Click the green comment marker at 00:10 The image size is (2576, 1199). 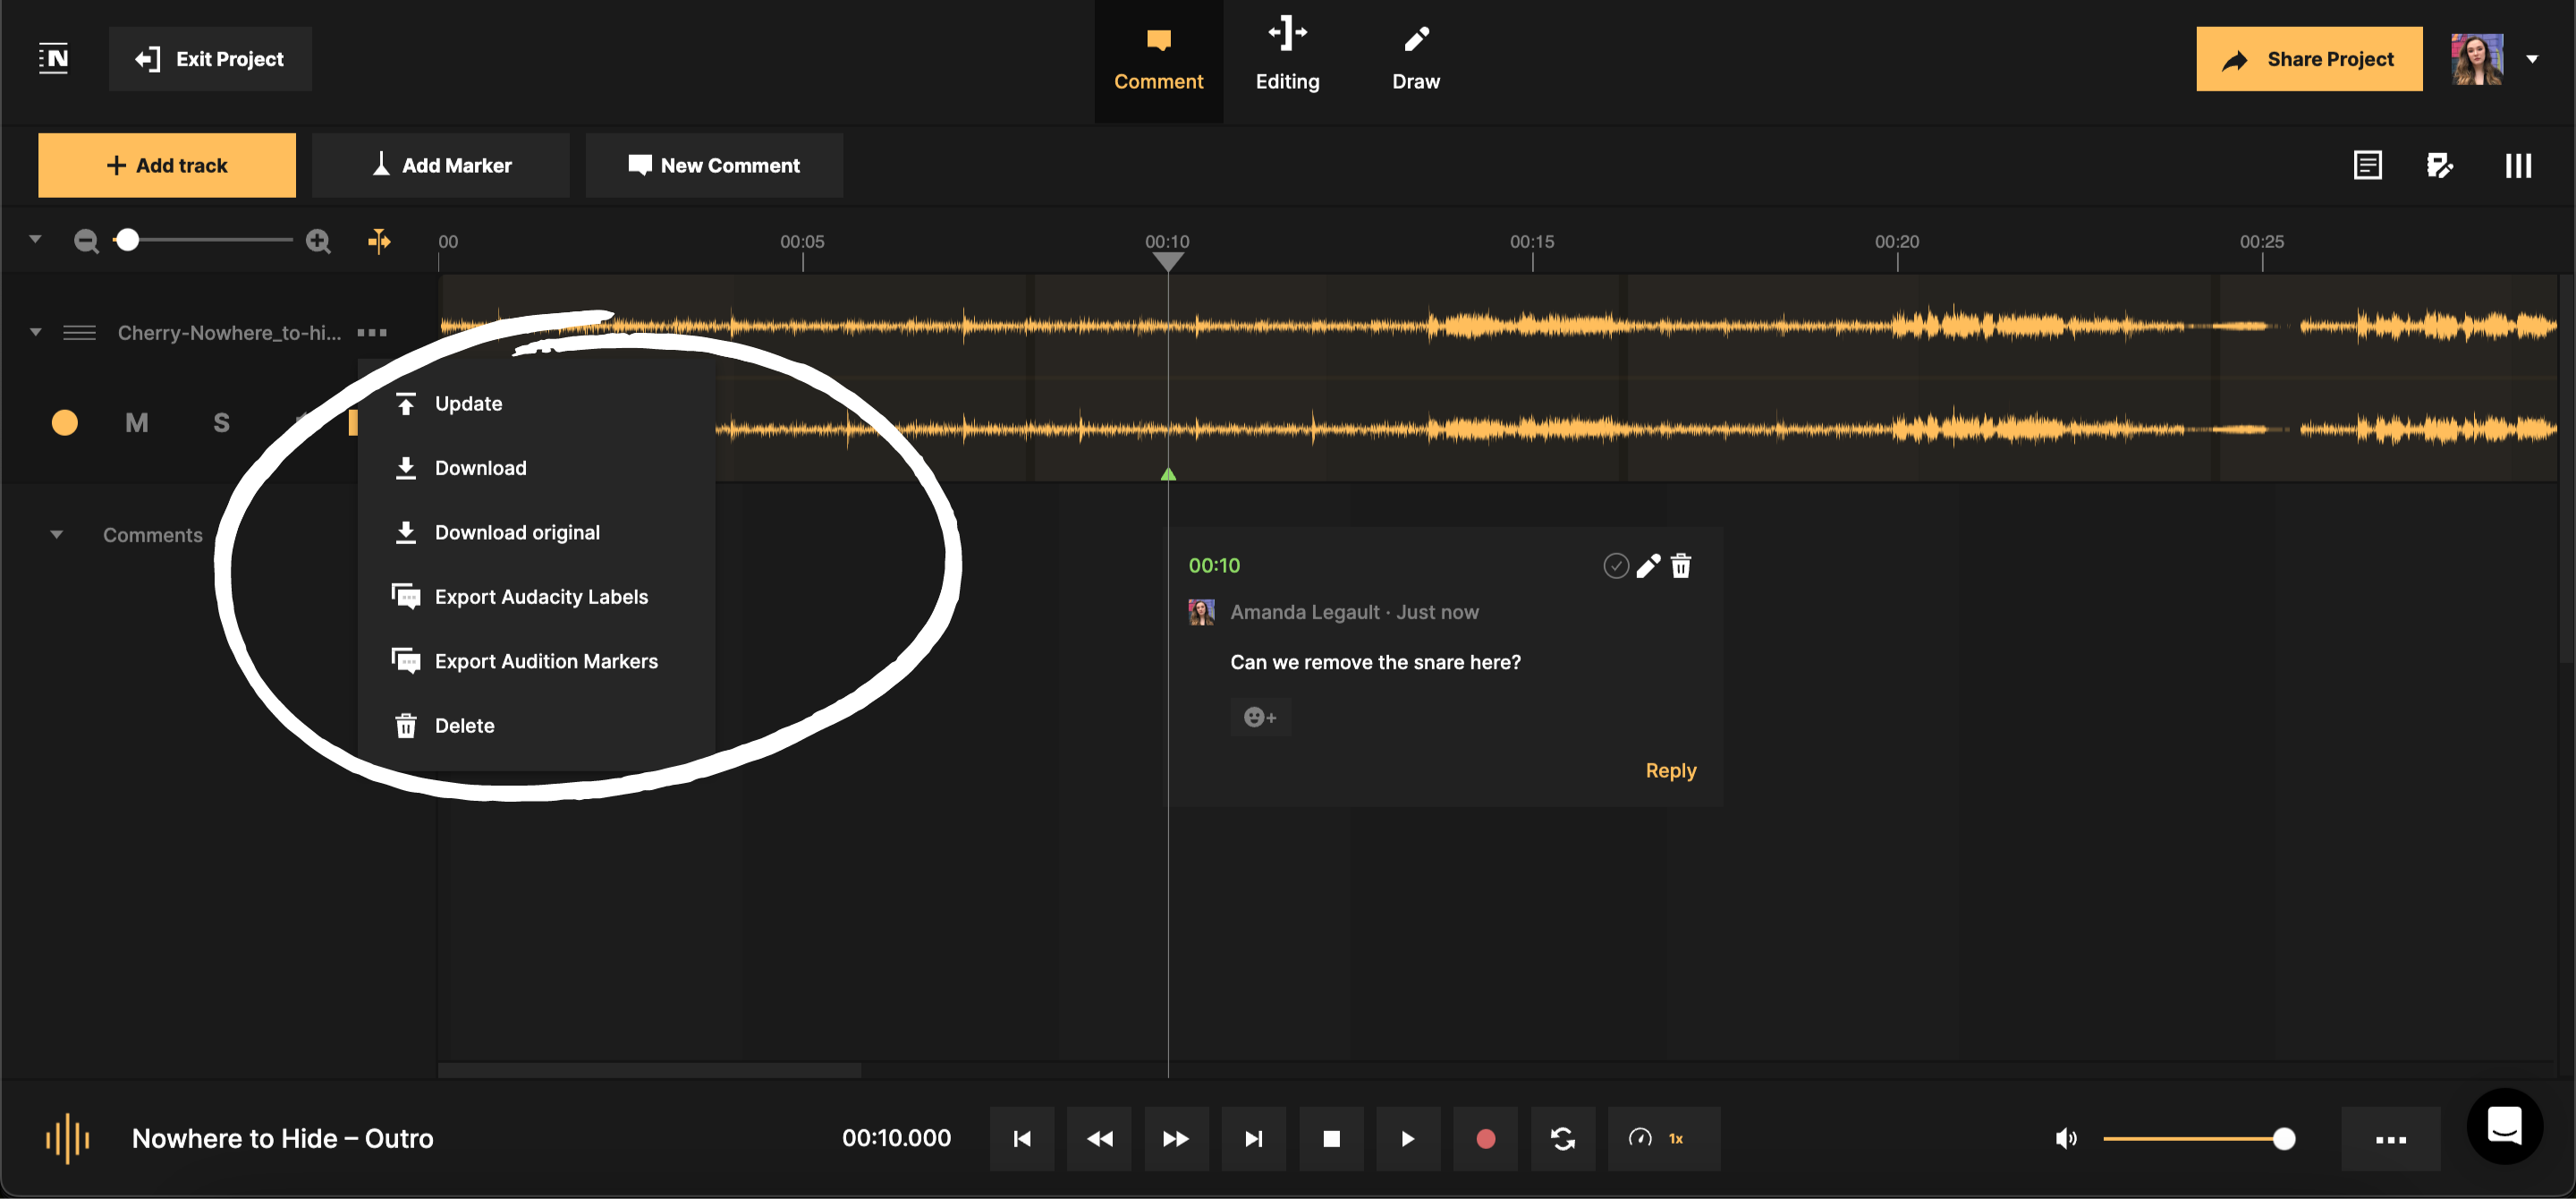point(1168,473)
